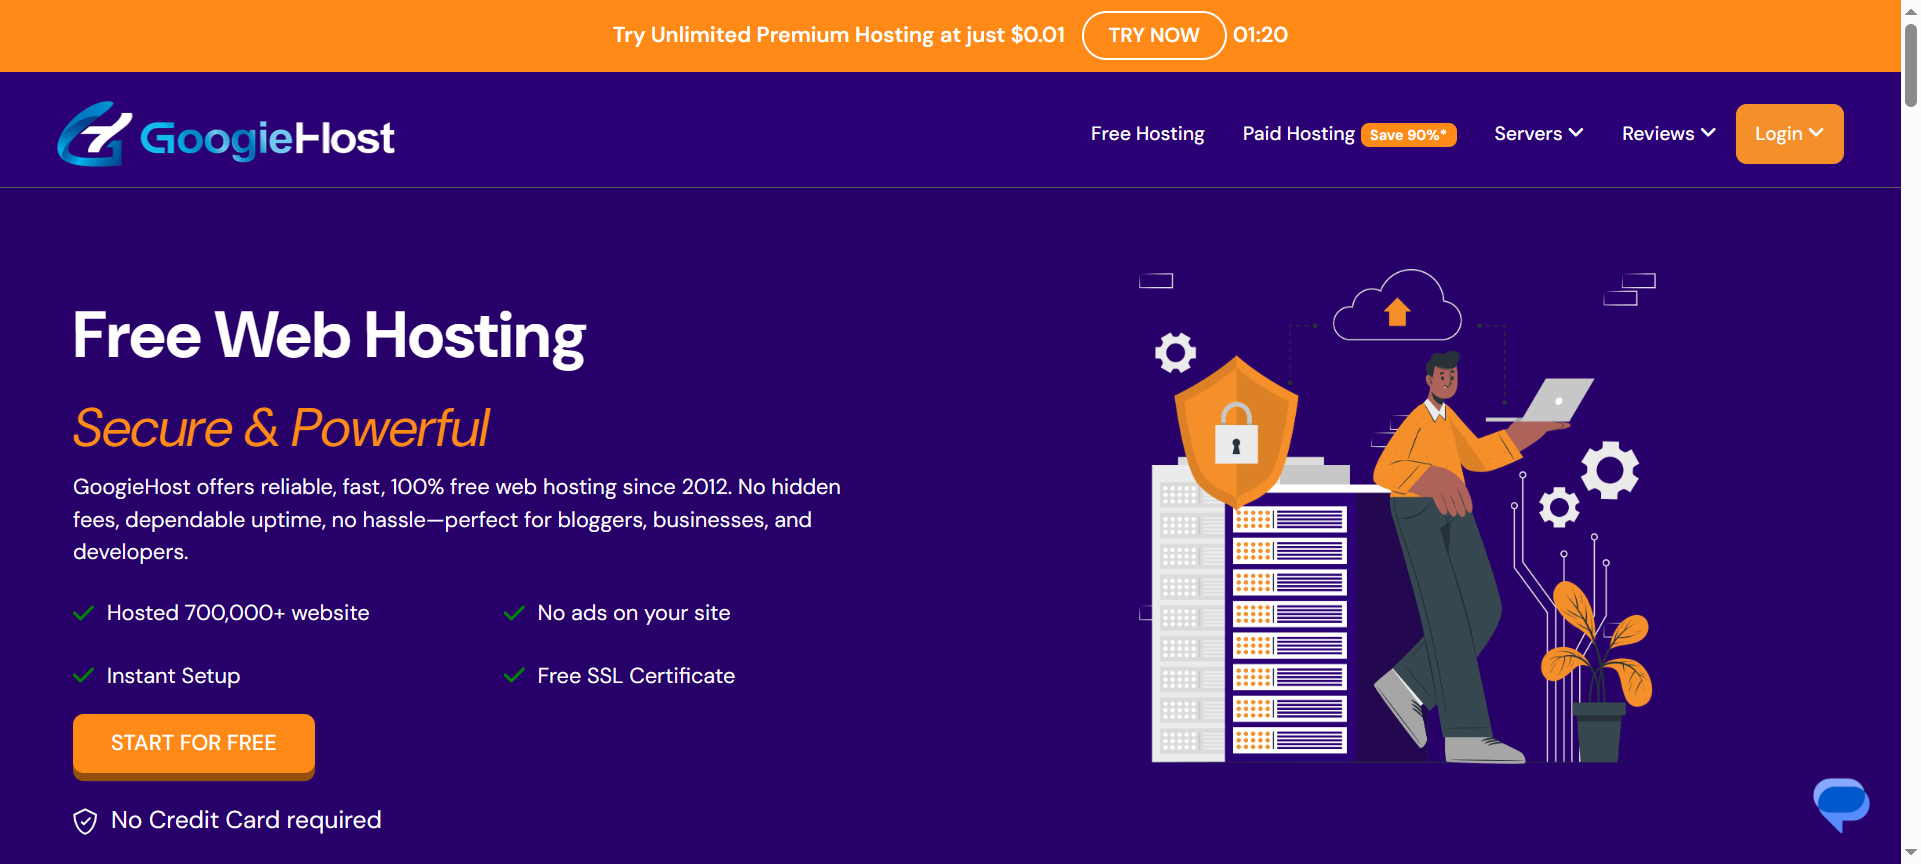Image resolution: width=1921 pixels, height=864 pixels.
Task: Click the GoogieHost logo icon
Action: pos(94,134)
